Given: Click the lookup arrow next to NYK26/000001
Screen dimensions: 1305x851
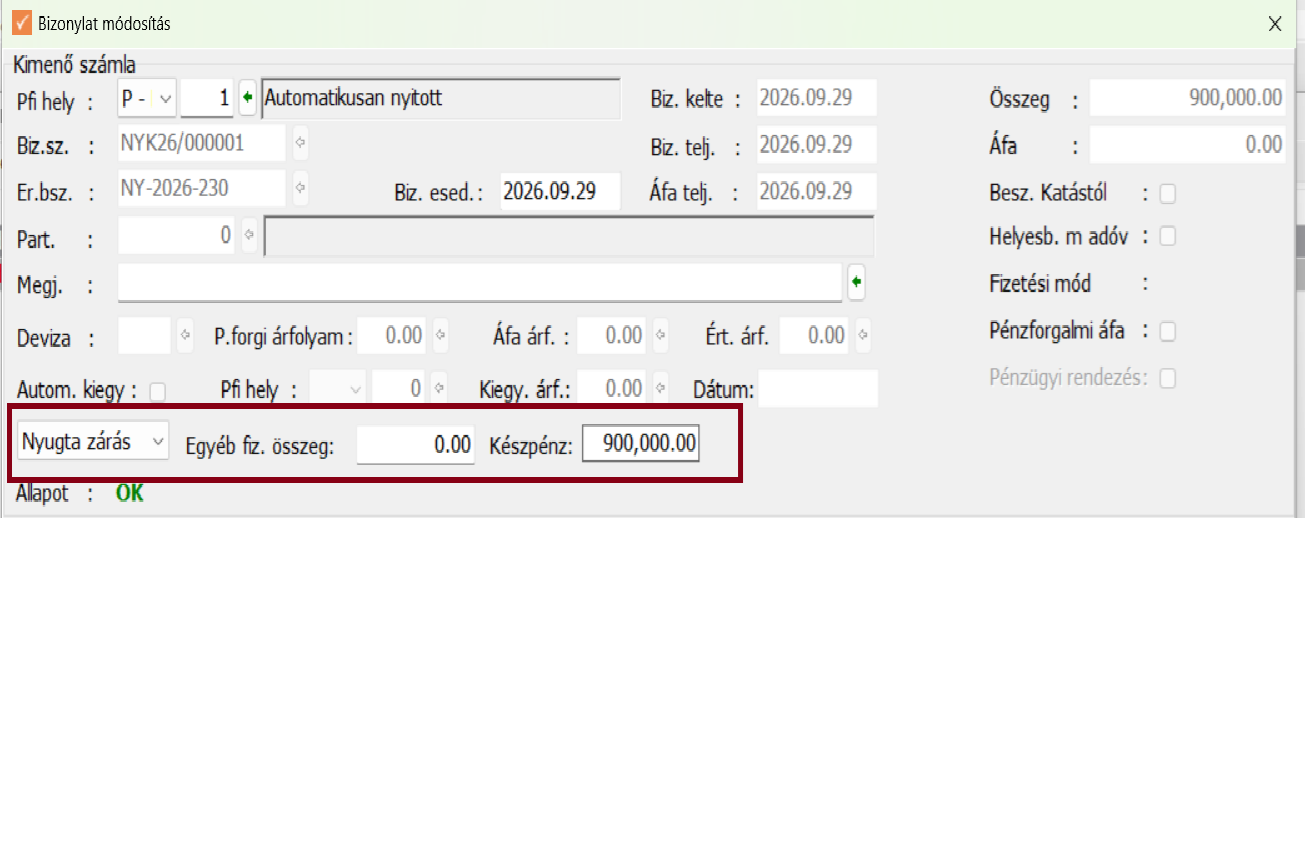Looking at the screenshot, I should tap(301, 144).
